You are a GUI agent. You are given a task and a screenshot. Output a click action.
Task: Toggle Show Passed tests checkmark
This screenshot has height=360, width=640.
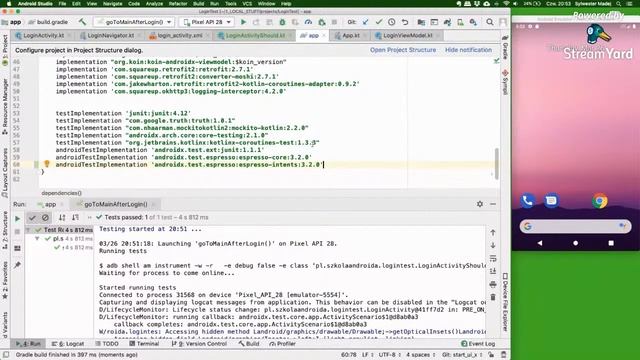click(x=32, y=218)
